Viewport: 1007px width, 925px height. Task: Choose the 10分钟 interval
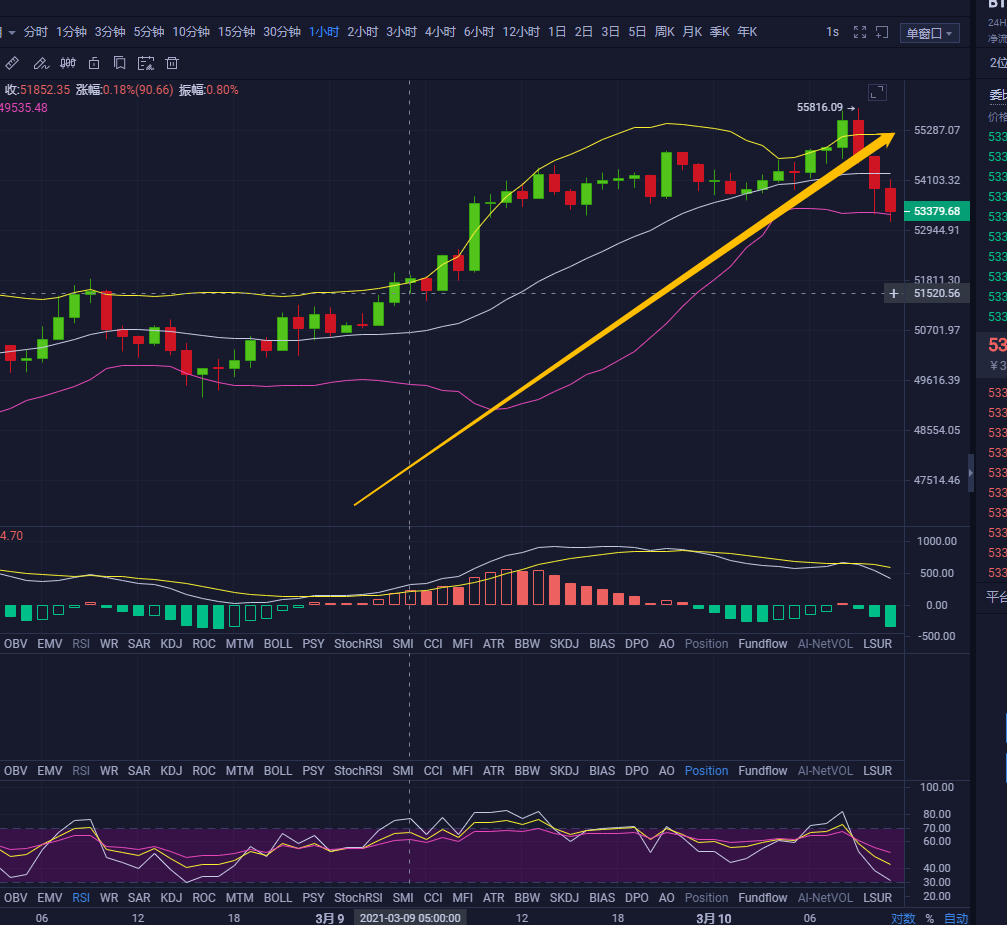pos(191,32)
